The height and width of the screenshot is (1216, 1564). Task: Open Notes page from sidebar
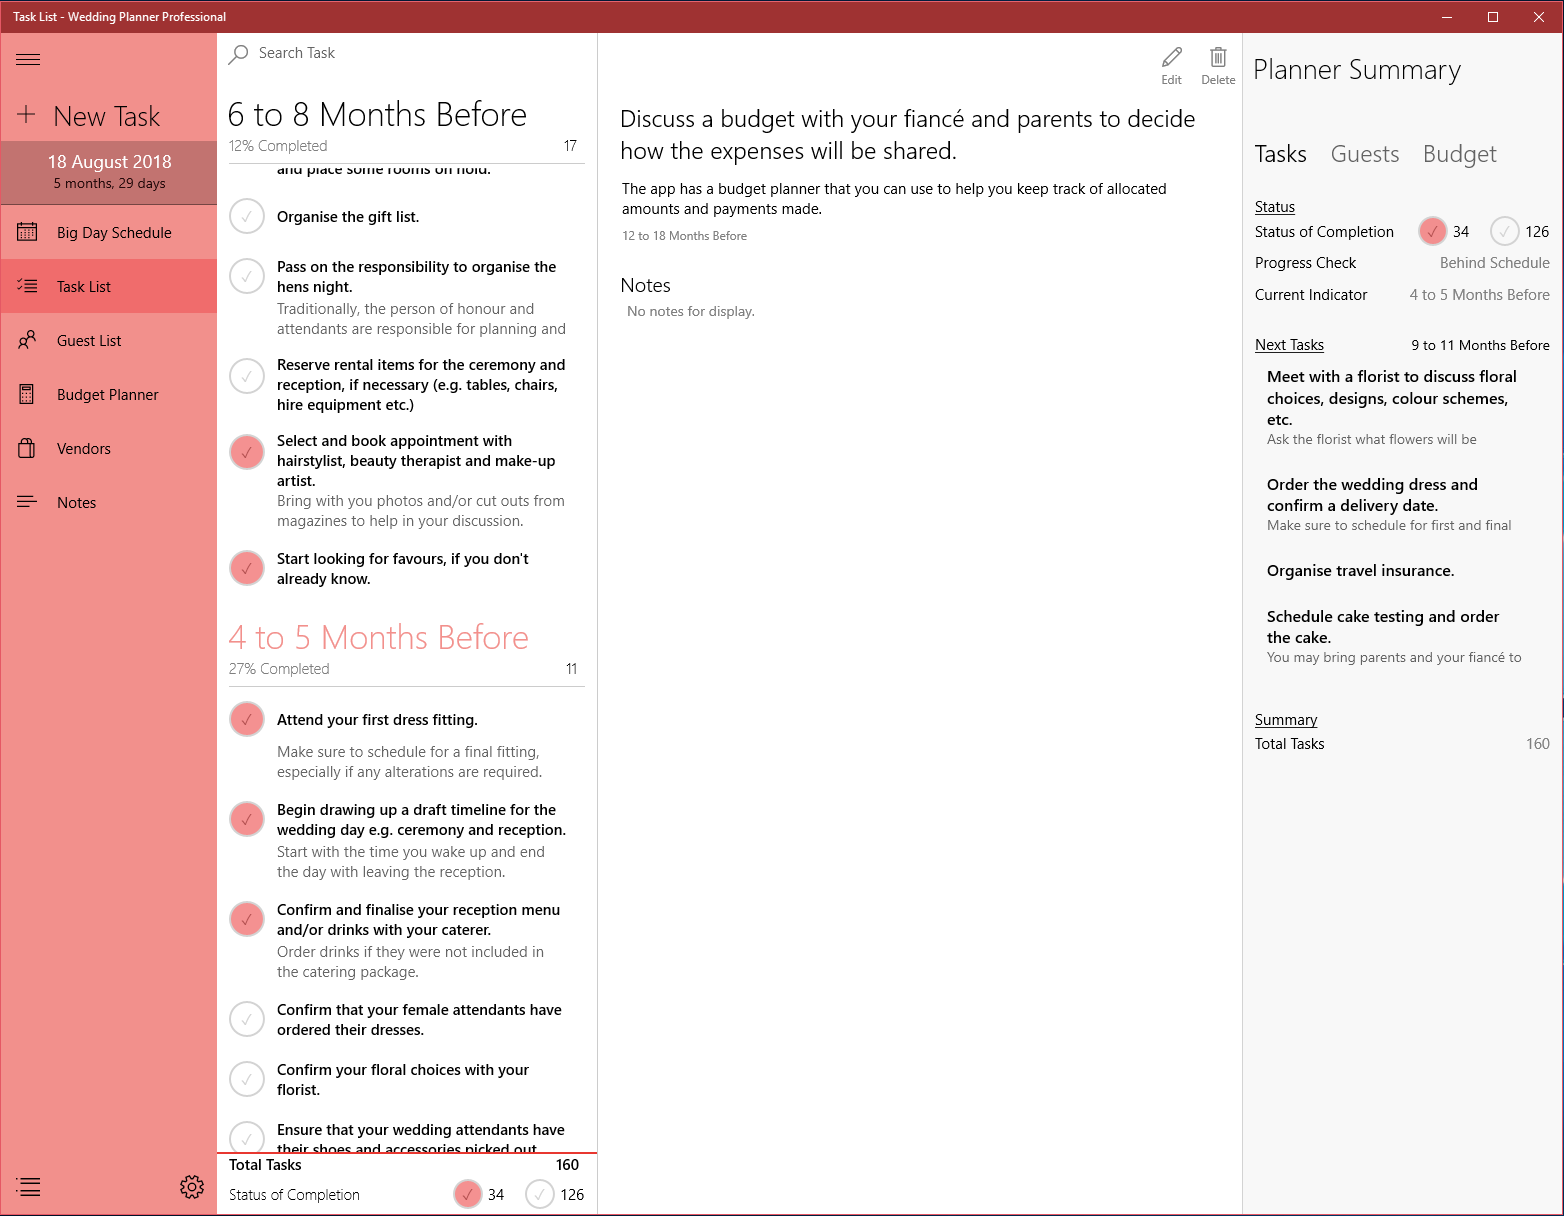109,502
